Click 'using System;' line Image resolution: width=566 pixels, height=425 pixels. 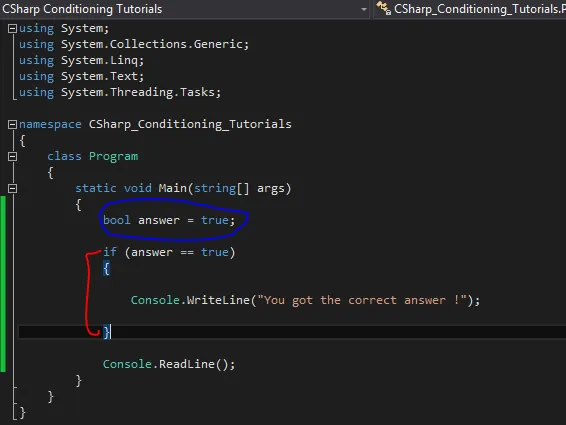pyautogui.click(x=64, y=29)
